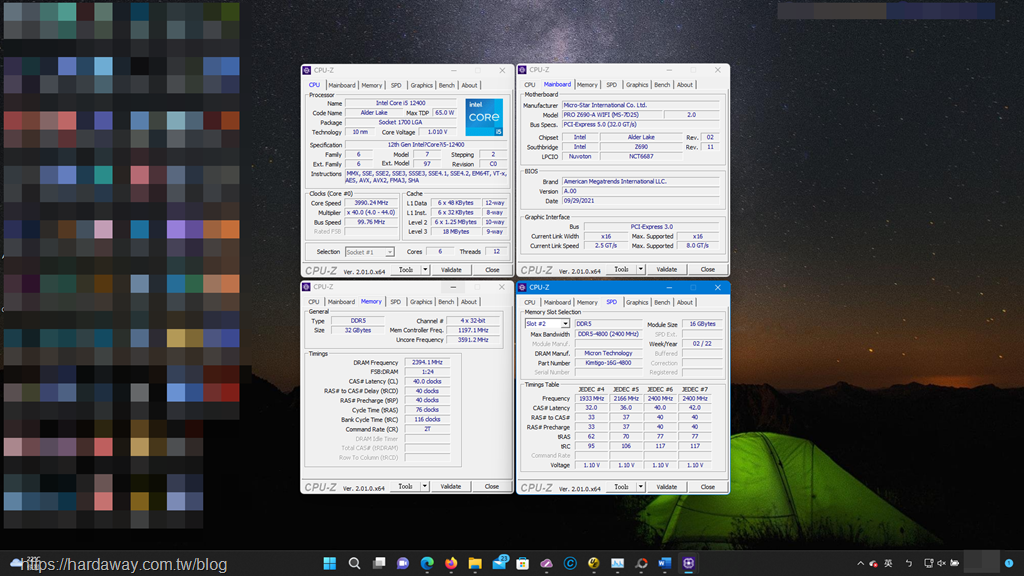Open Bench tab in the SPD window
Screen dimensions: 1024x576
click(x=662, y=302)
